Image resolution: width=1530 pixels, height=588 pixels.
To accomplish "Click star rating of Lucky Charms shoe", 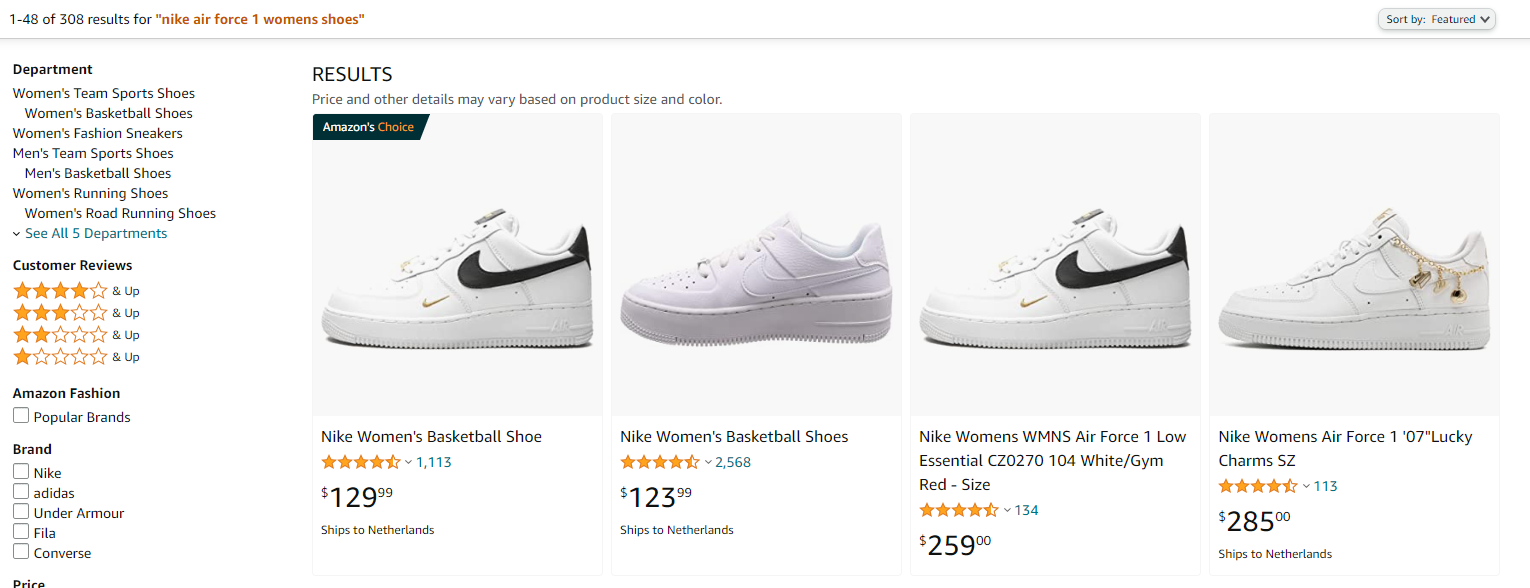I will (x=1258, y=486).
